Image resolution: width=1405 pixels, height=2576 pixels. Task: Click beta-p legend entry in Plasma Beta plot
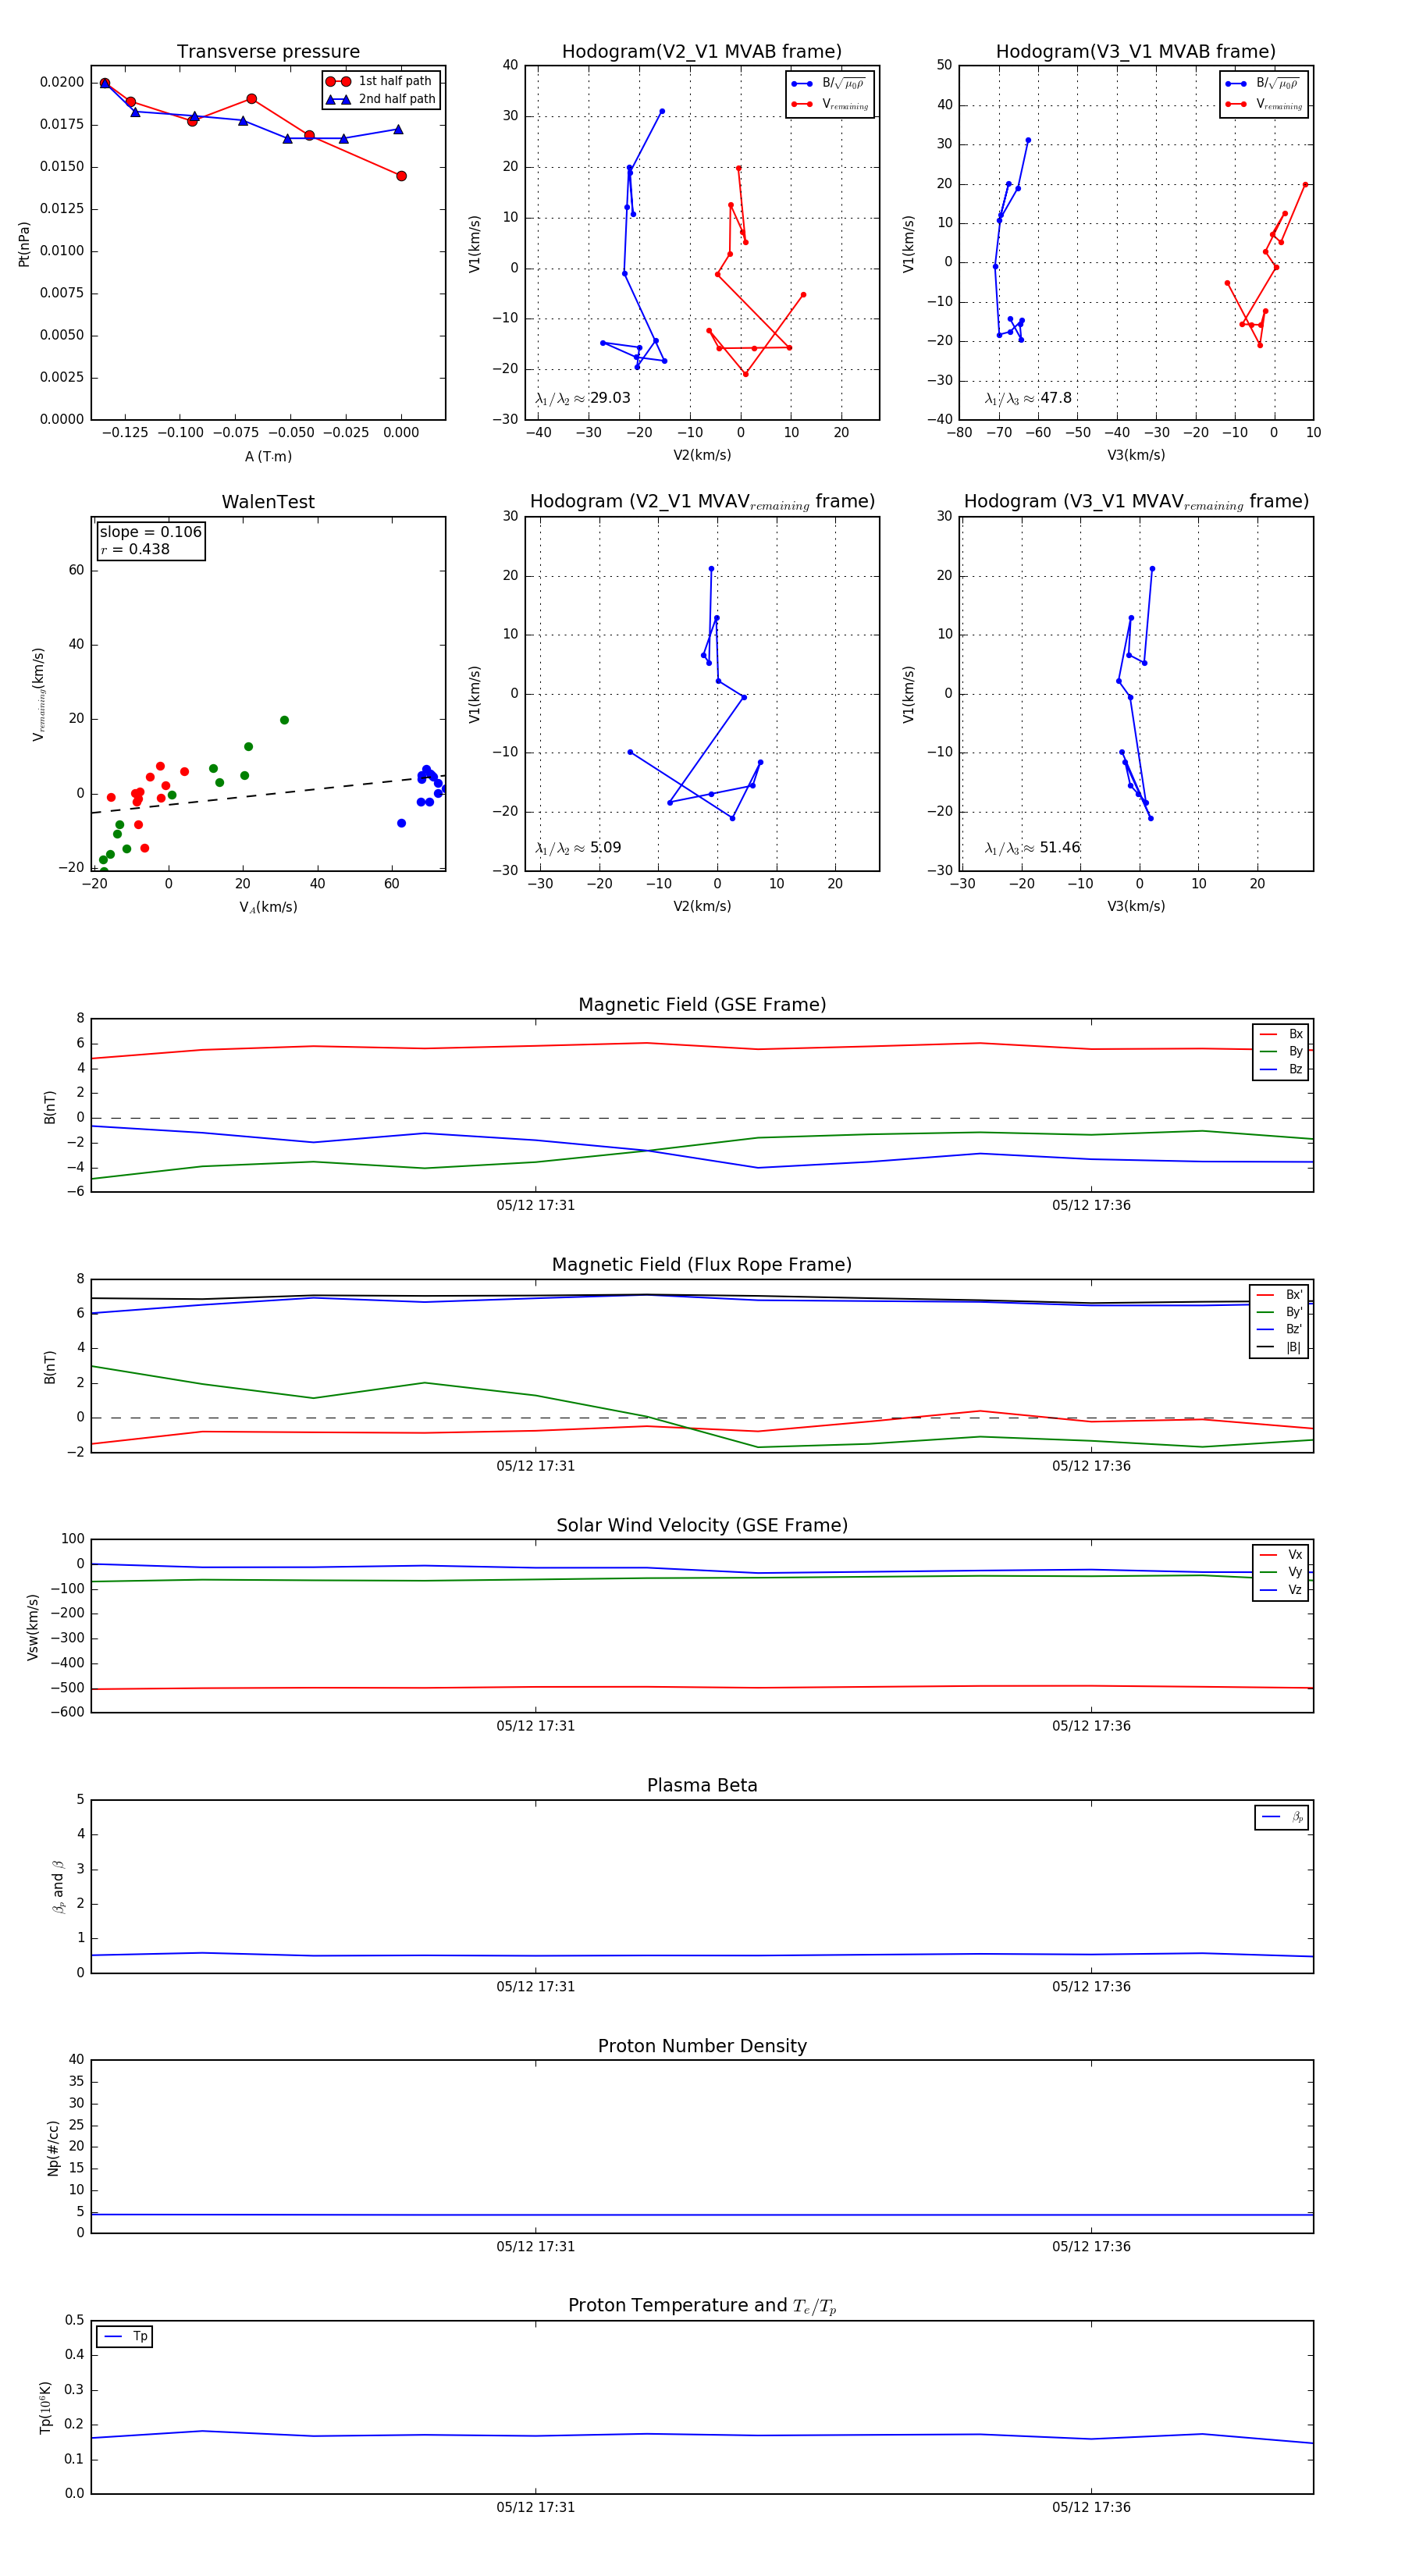coord(1282,1817)
